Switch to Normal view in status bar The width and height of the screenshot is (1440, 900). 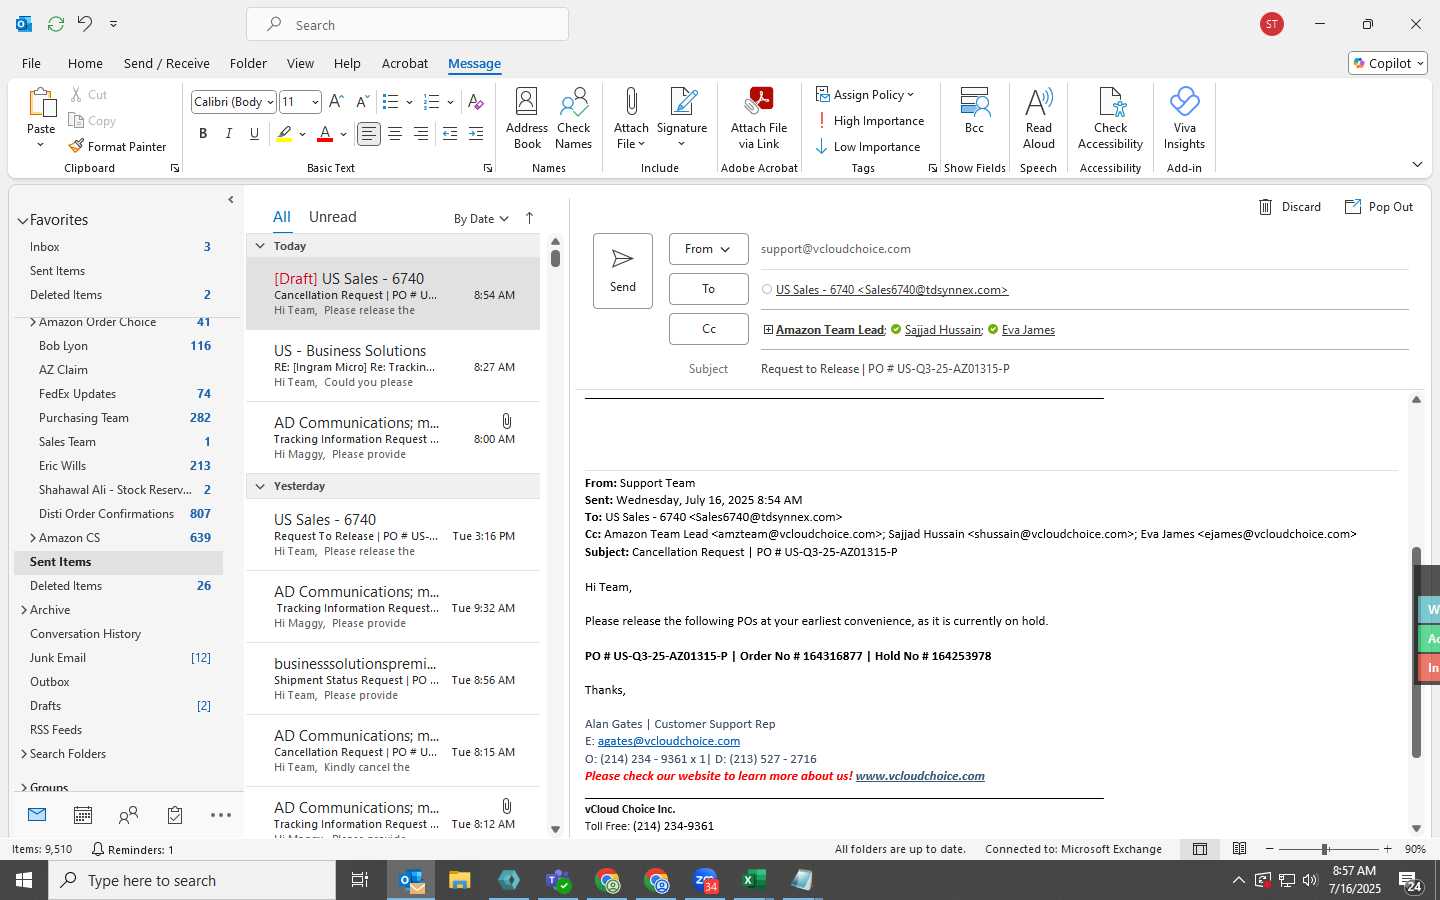(x=1200, y=849)
